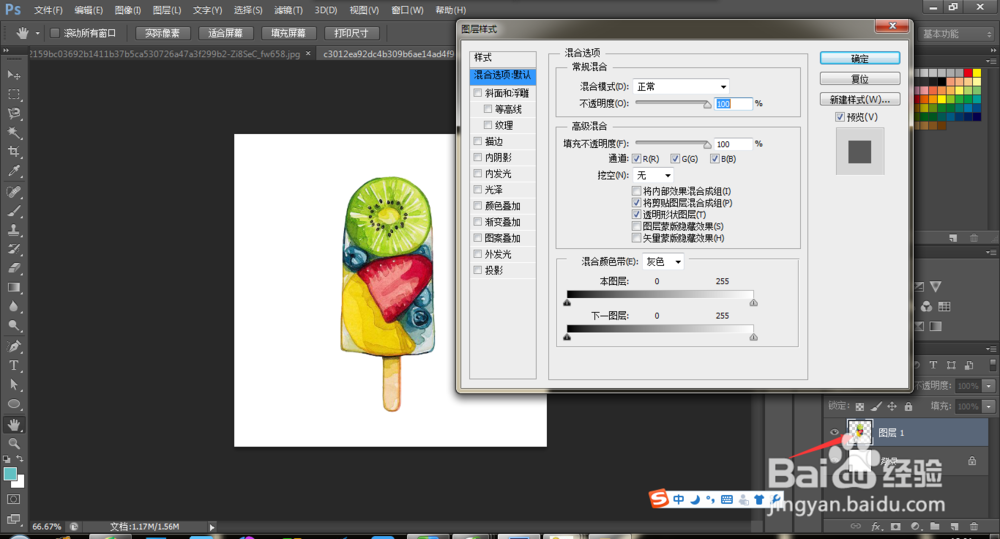Toggle visibility of 图层 1
1000x539 pixels.
point(834,432)
